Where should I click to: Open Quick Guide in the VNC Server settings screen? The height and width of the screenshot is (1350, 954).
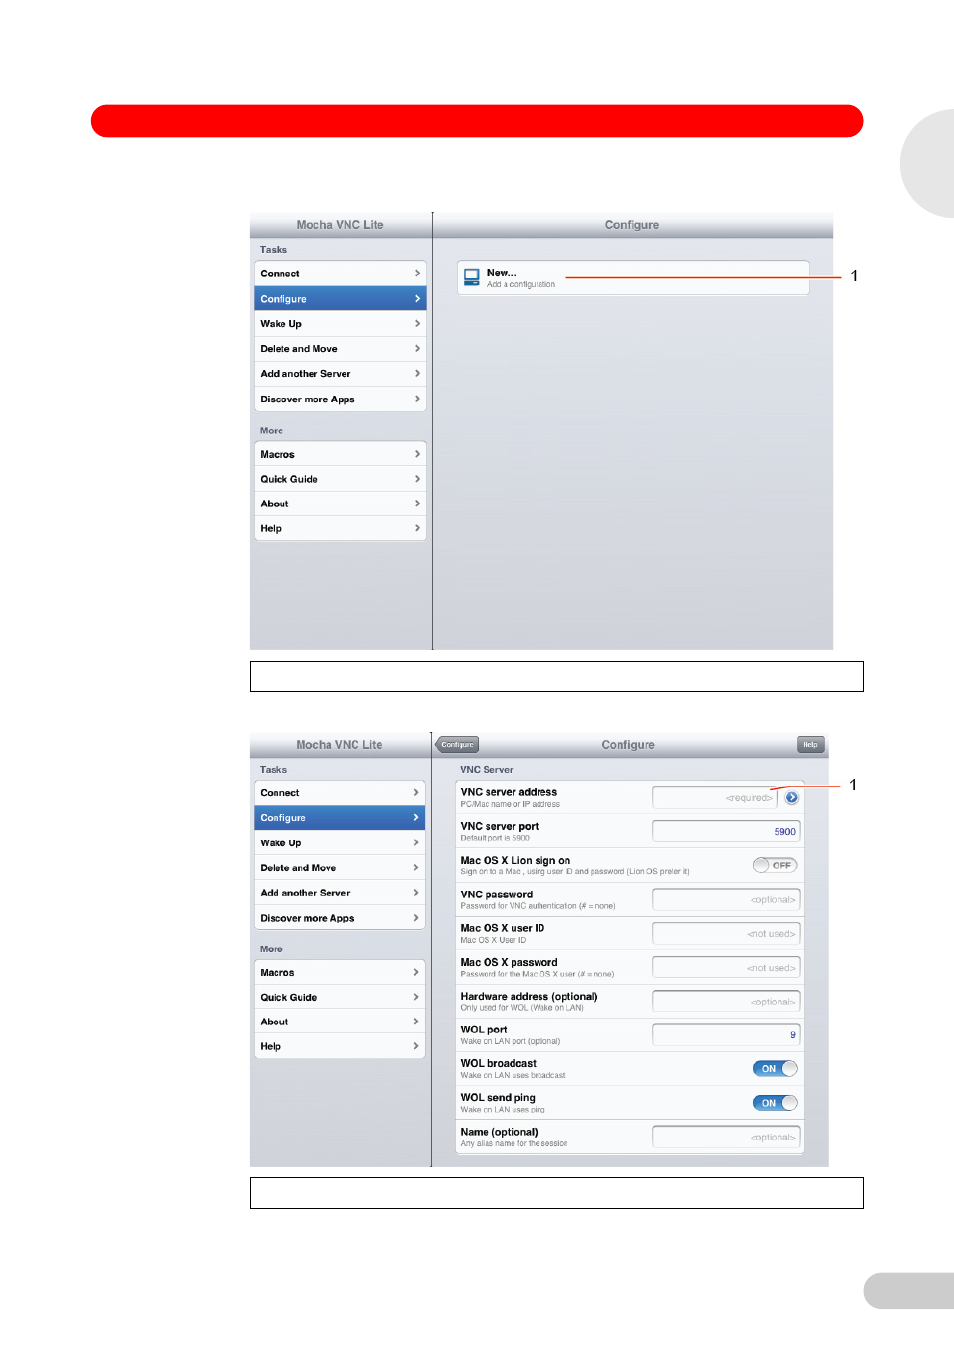(x=340, y=997)
